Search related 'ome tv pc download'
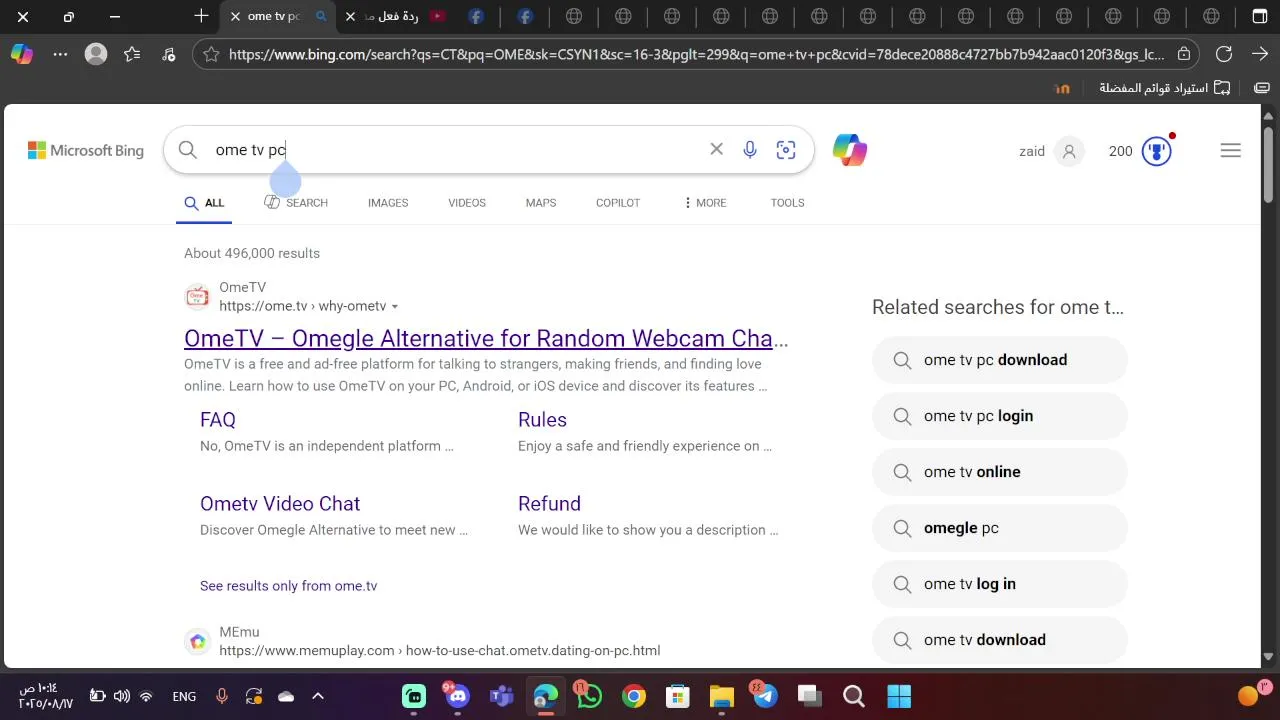Screen dimensions: 1280x720 pos(999,360)
